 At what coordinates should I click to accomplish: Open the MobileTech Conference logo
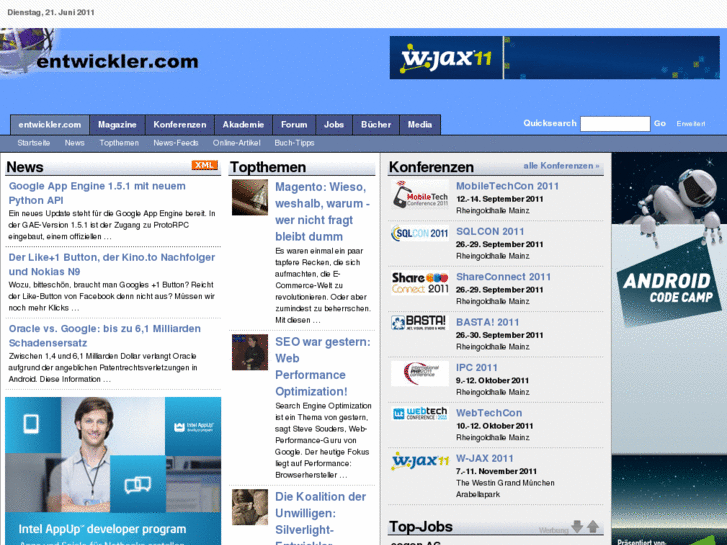point(420,194)
